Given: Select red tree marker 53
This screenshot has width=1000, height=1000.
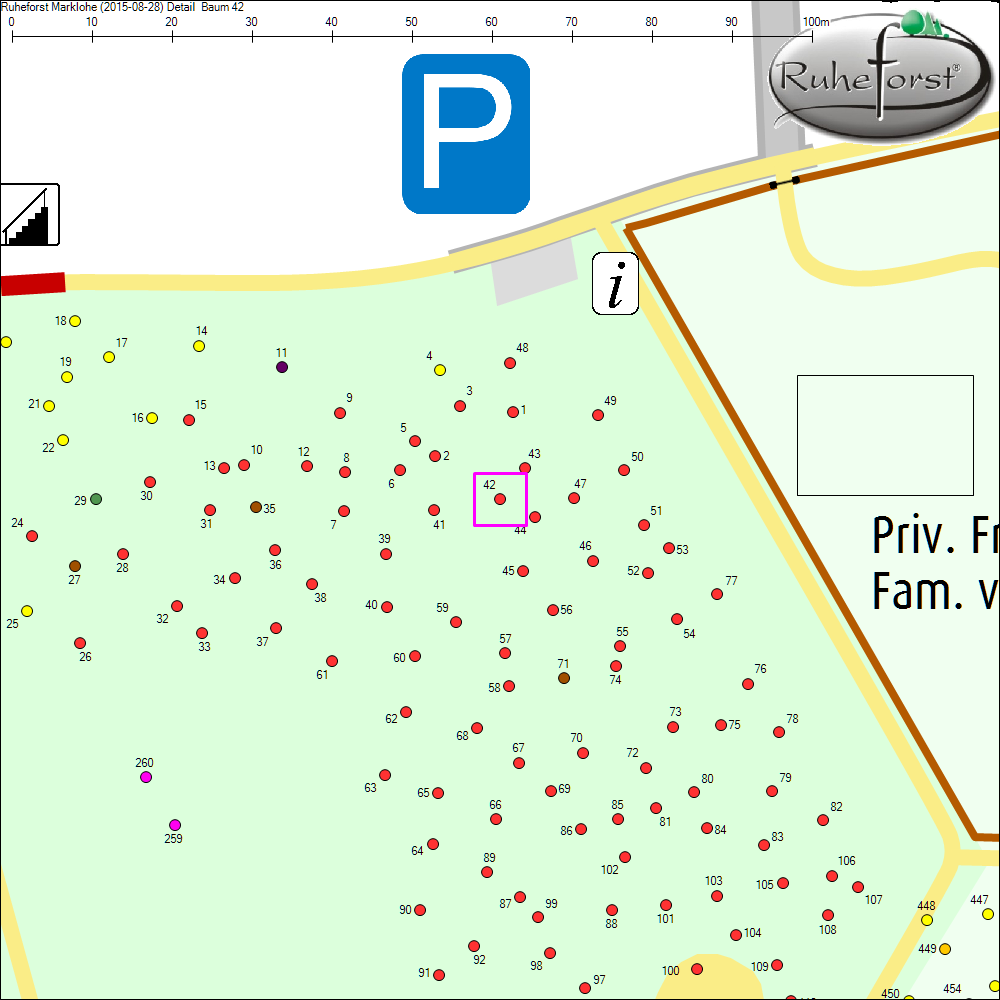Looking at the screenshot, I should point(669,548).
